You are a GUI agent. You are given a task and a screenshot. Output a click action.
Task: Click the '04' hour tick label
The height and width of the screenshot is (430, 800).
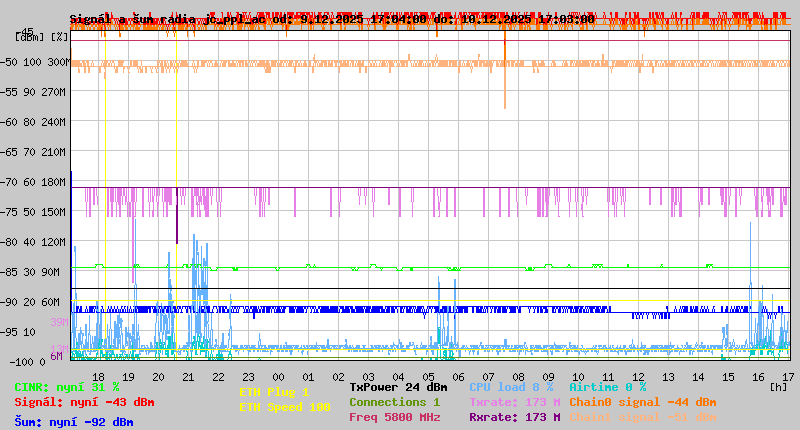pos(398,377)
